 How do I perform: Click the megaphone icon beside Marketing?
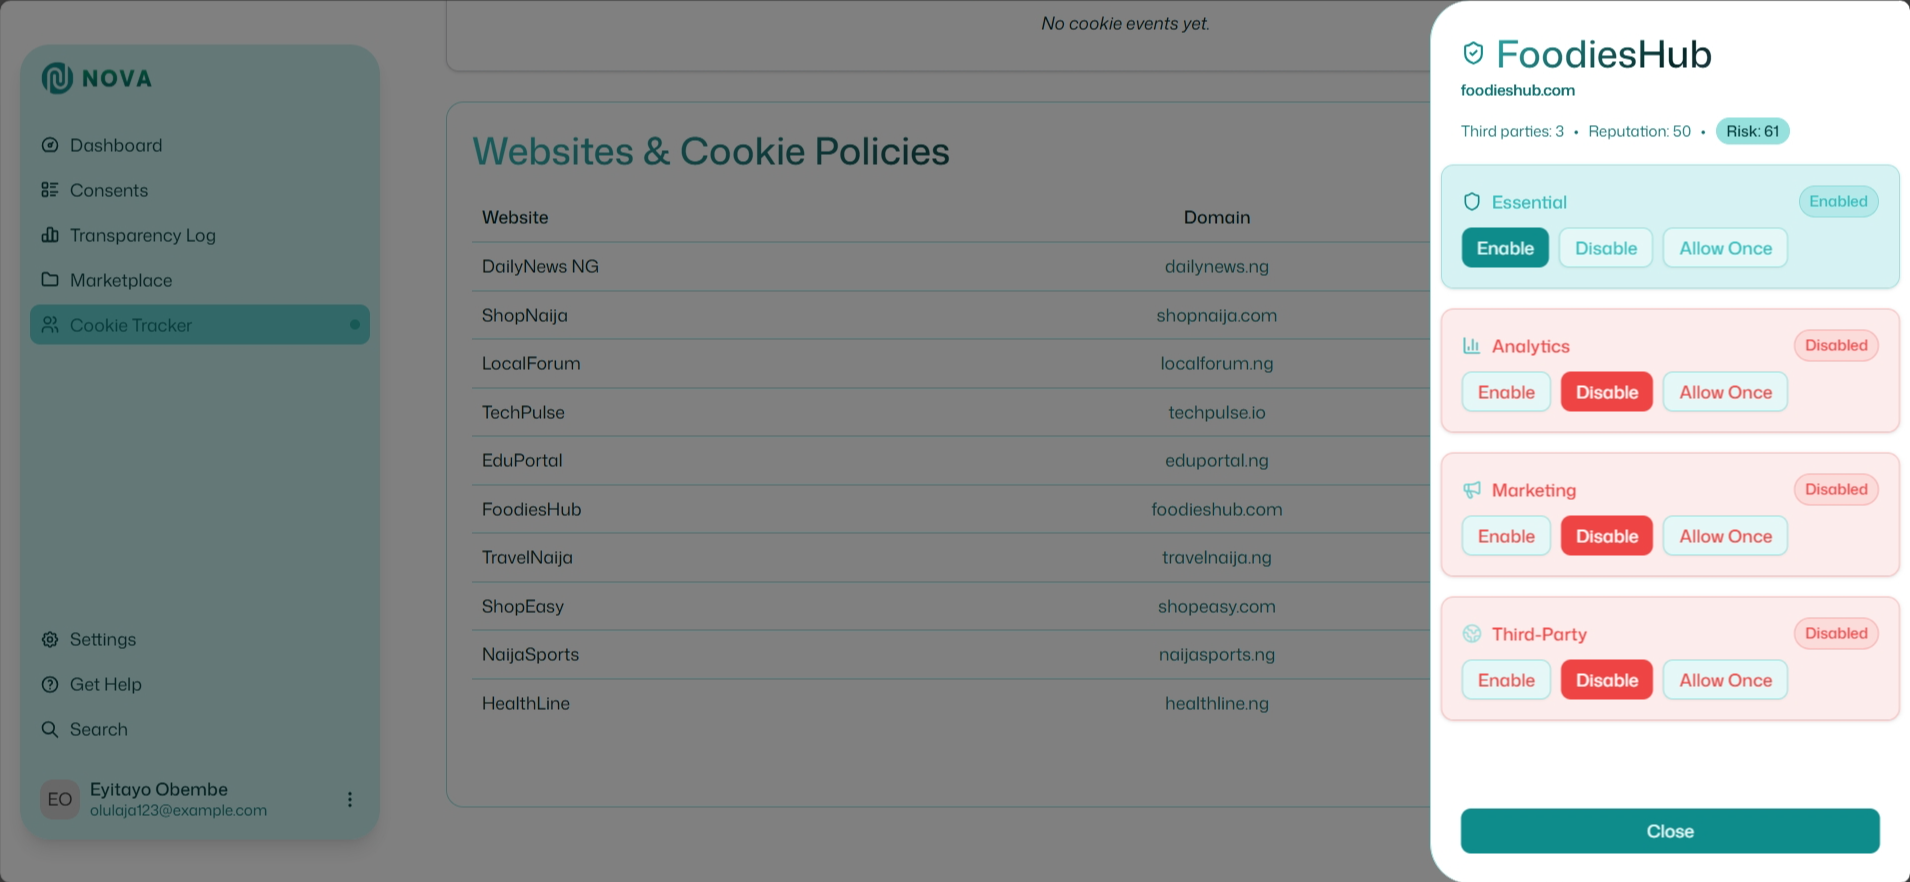click(x=1472, y=490)
